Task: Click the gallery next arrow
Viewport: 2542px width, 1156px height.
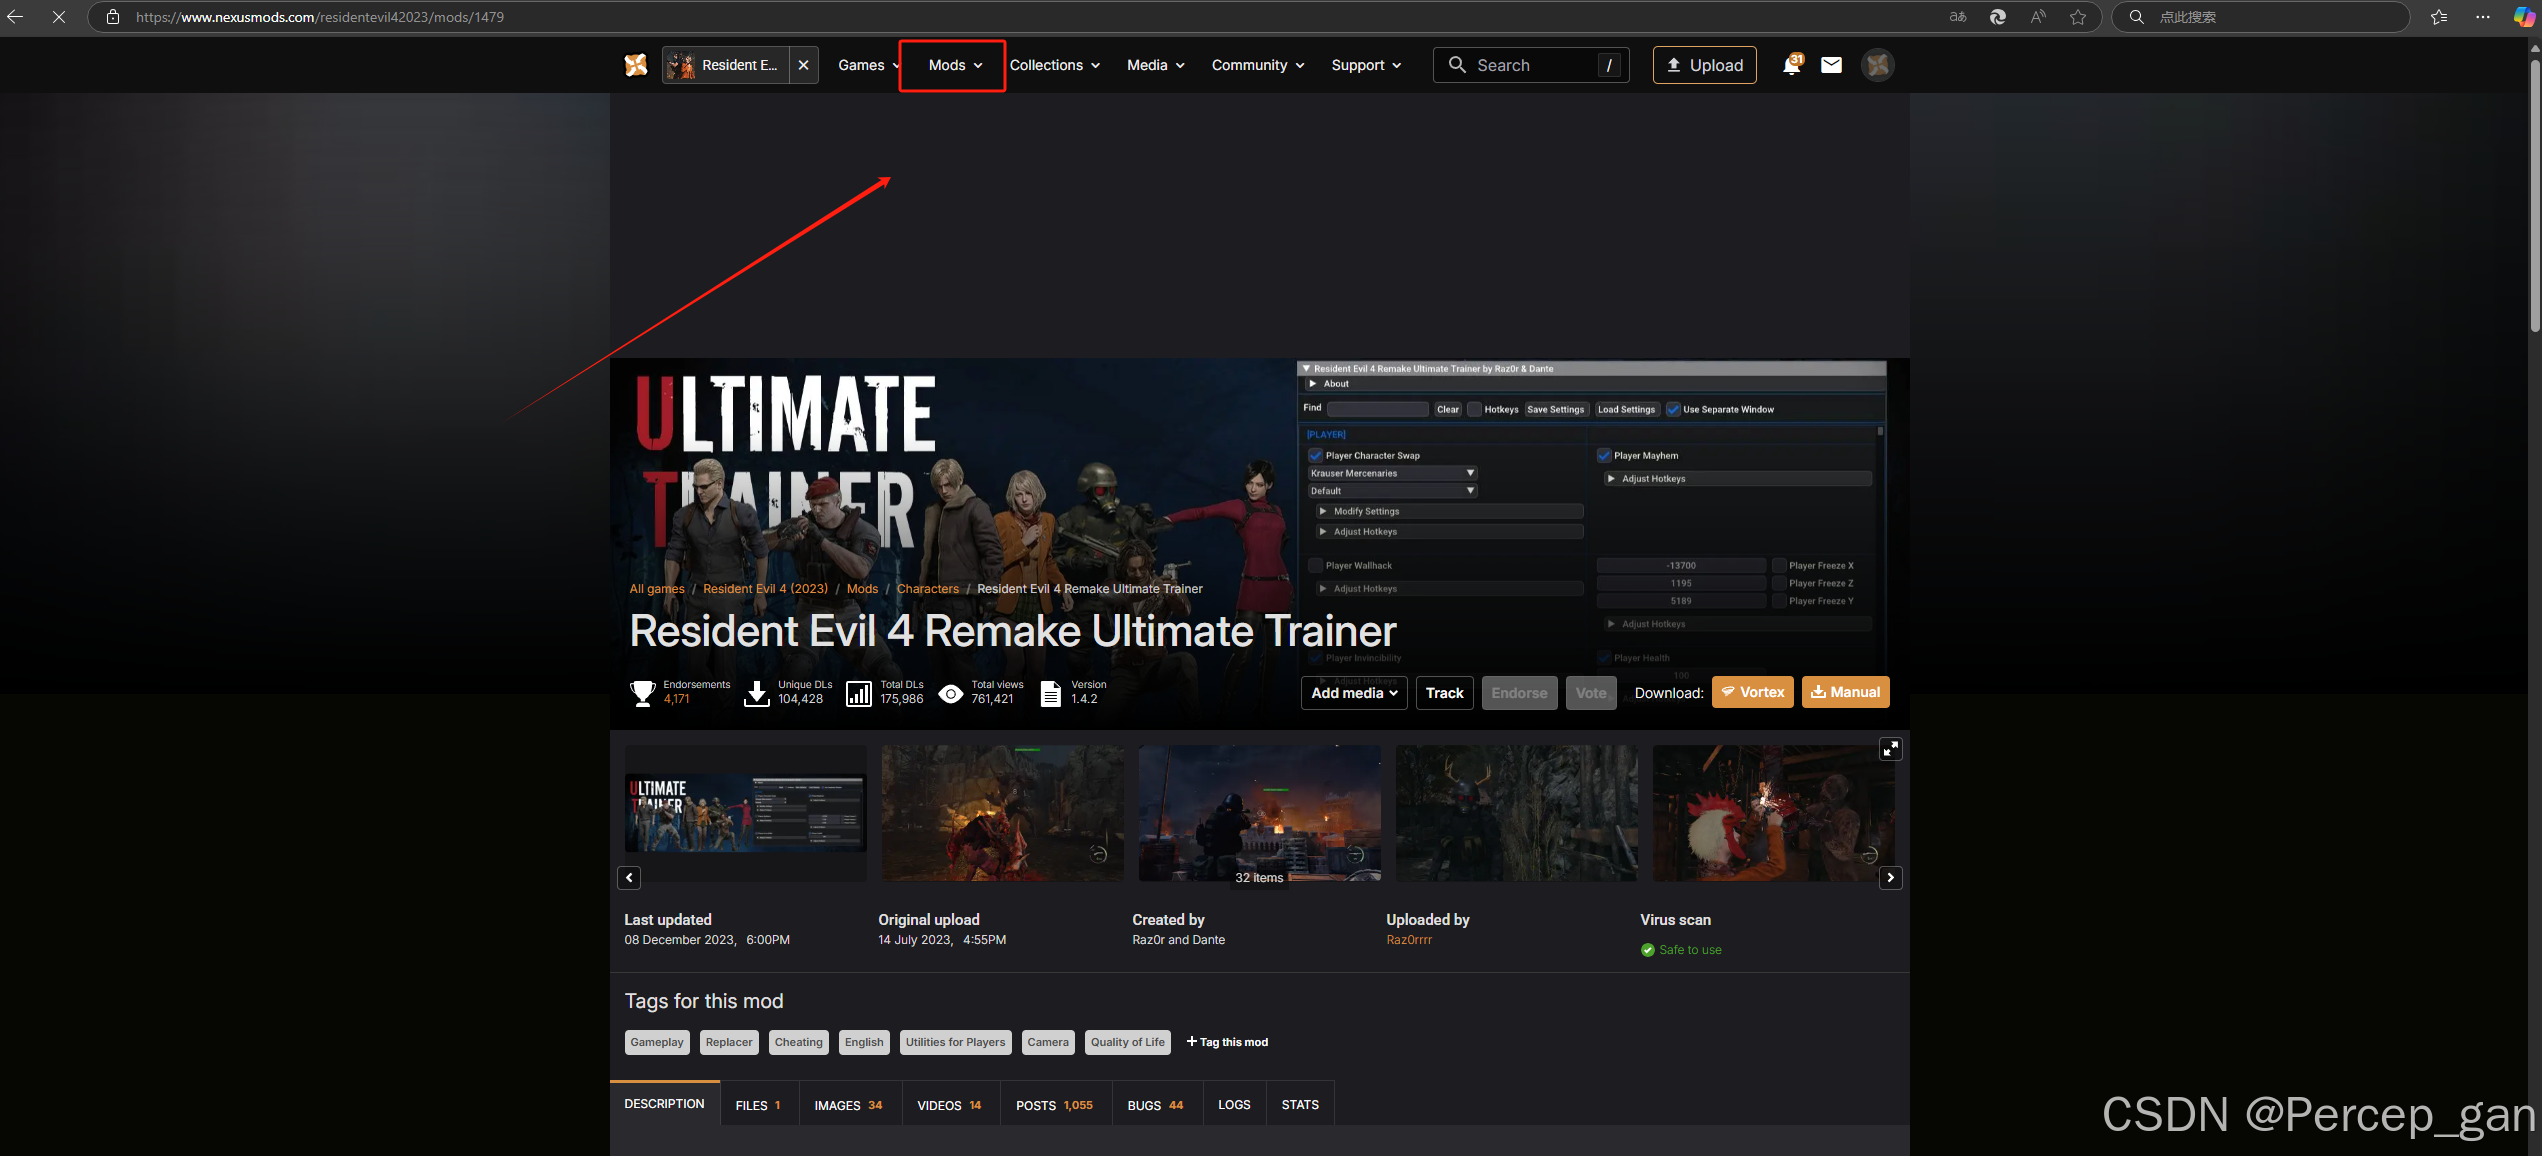Action: pyautogui.click(x=1890, y=877)
